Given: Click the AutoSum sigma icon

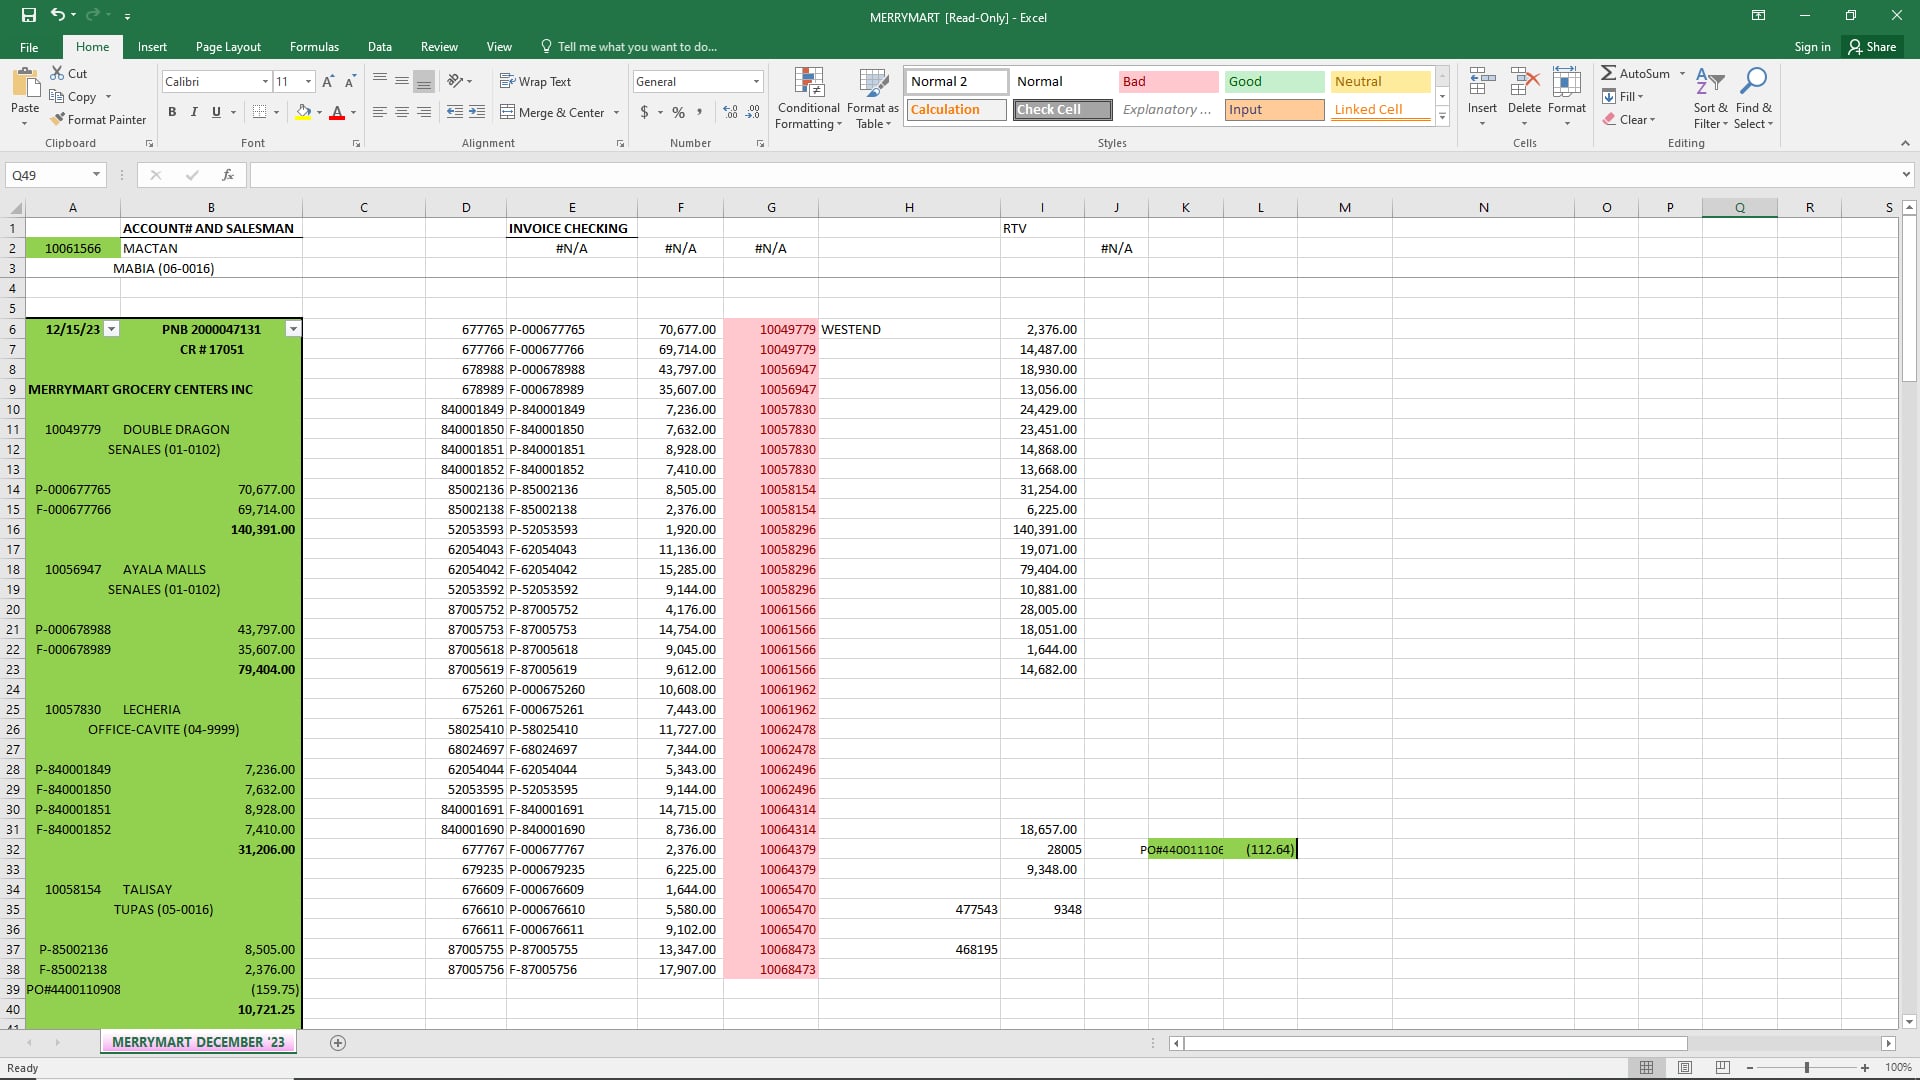Looking at the screenshot, I should pyautogui.click(x=1608, y=73).
